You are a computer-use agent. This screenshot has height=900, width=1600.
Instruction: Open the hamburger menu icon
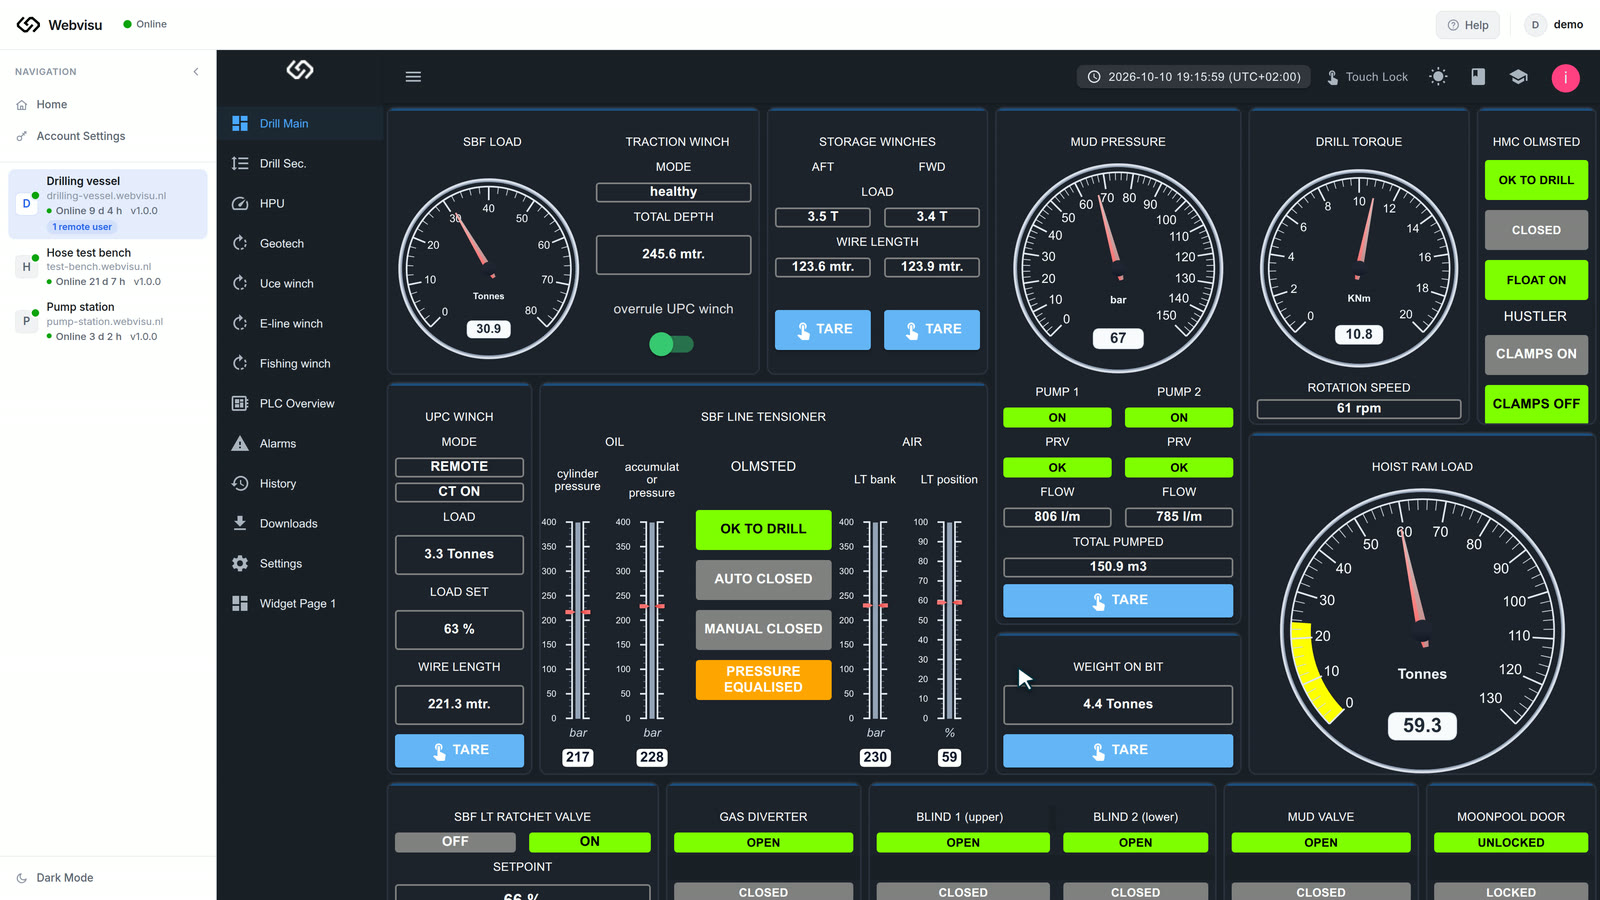point(413,77)
